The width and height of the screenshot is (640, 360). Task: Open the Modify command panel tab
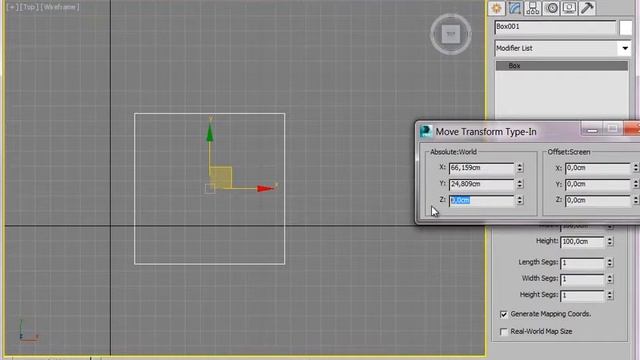(515, 8)
